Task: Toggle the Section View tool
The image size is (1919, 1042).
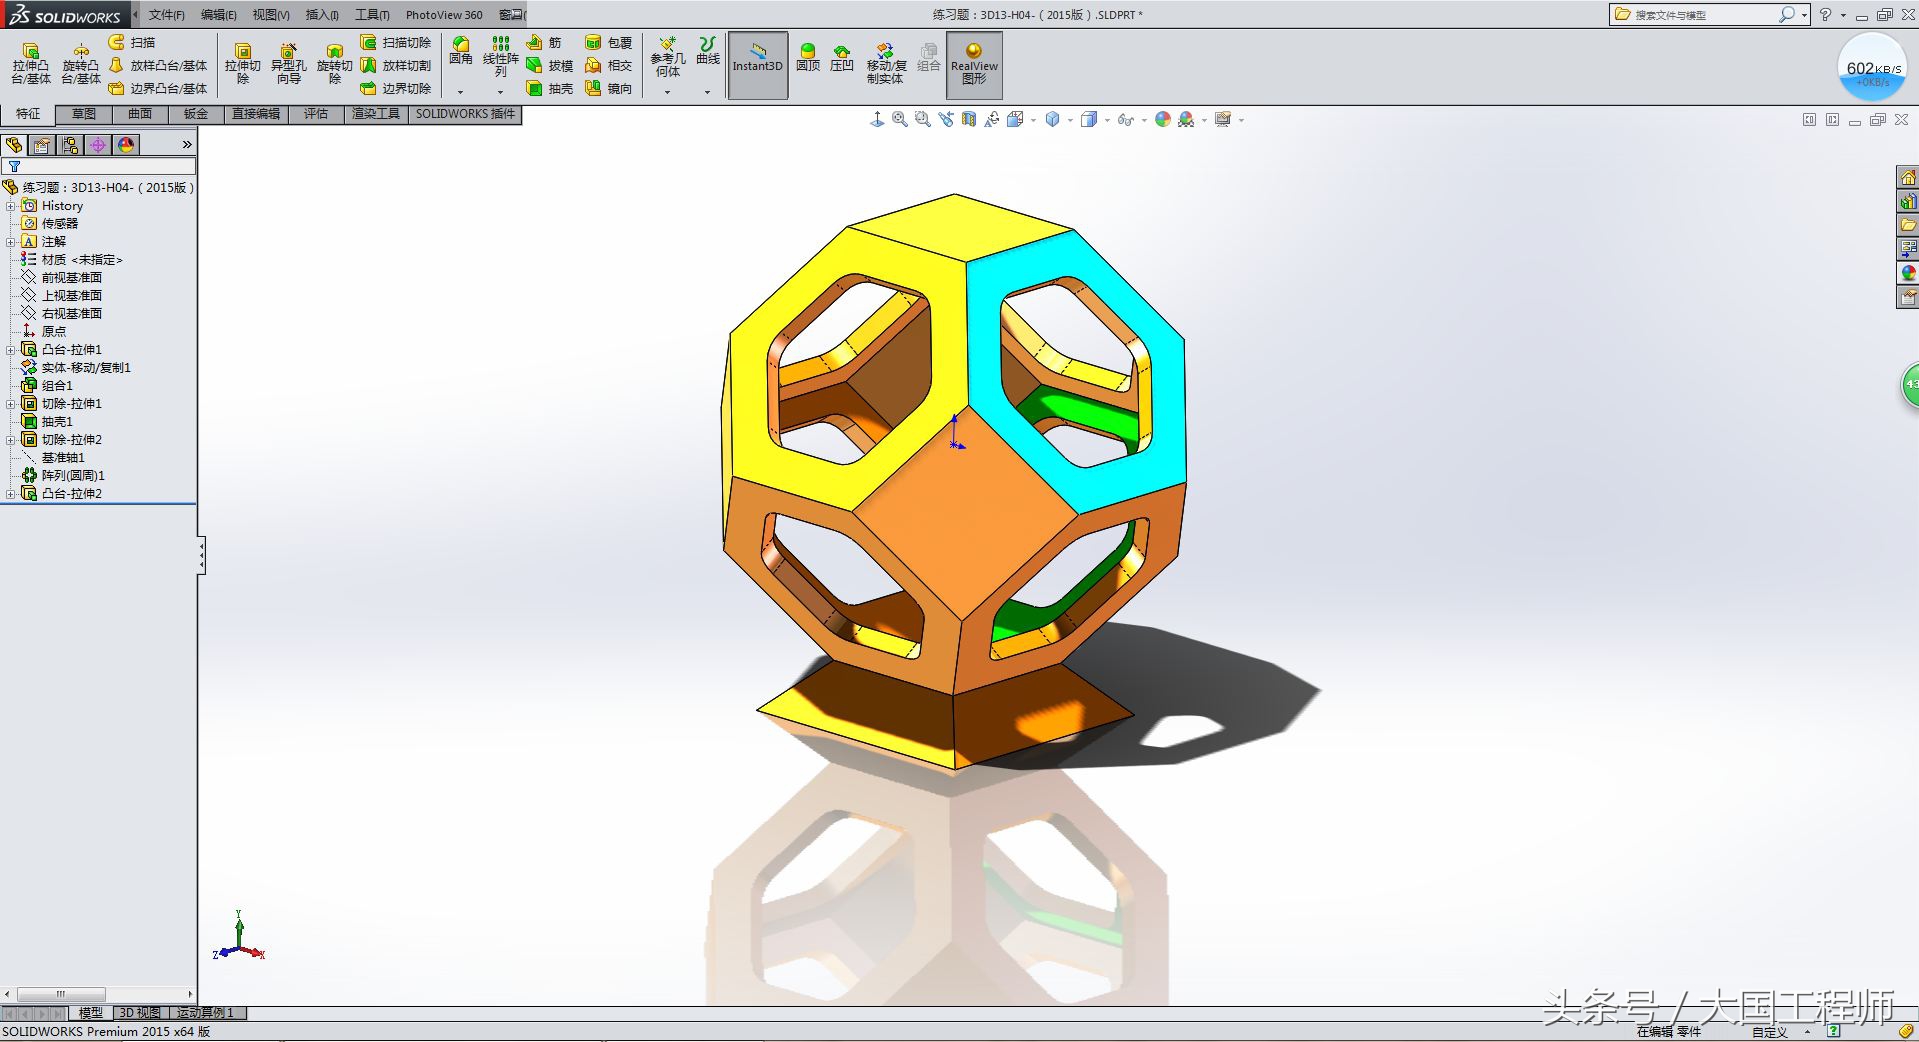Action: click(967, 119)
